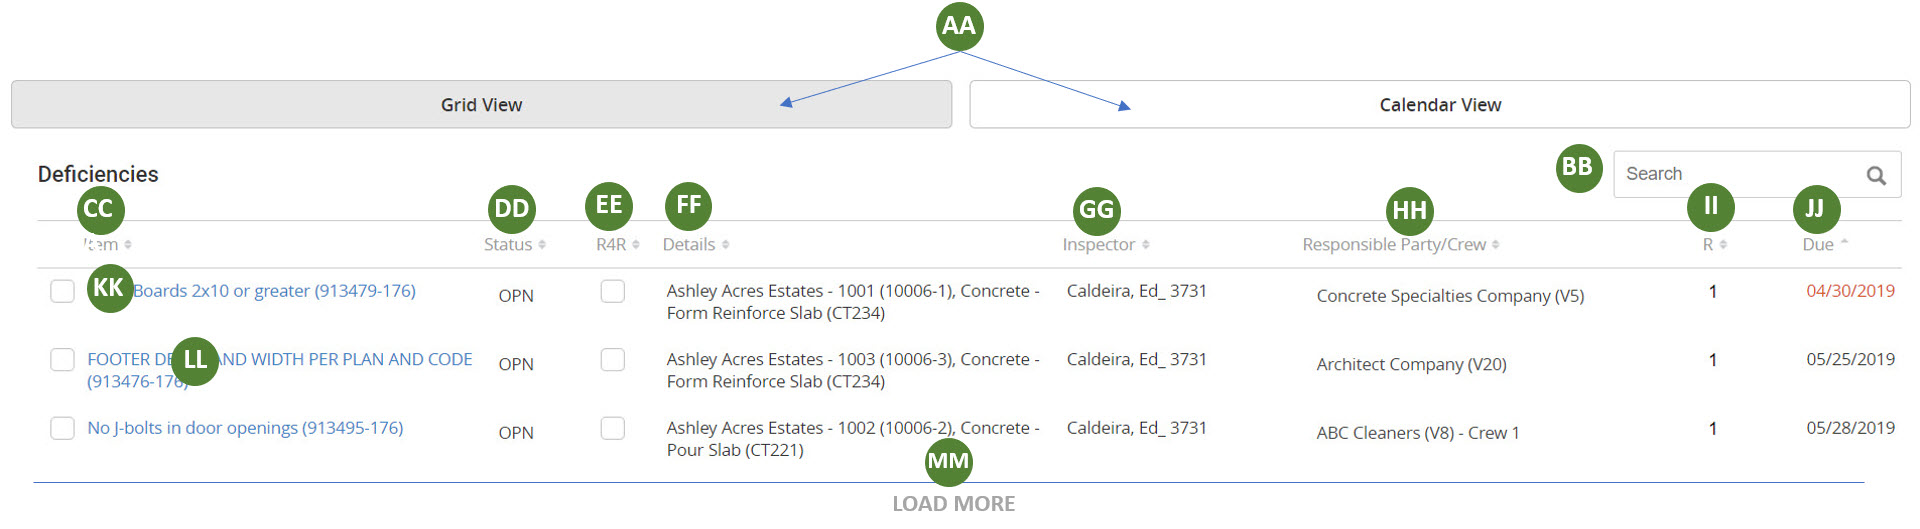Click details Ashley Acres Estates - 1003 (10006-3)

[853, 370]
